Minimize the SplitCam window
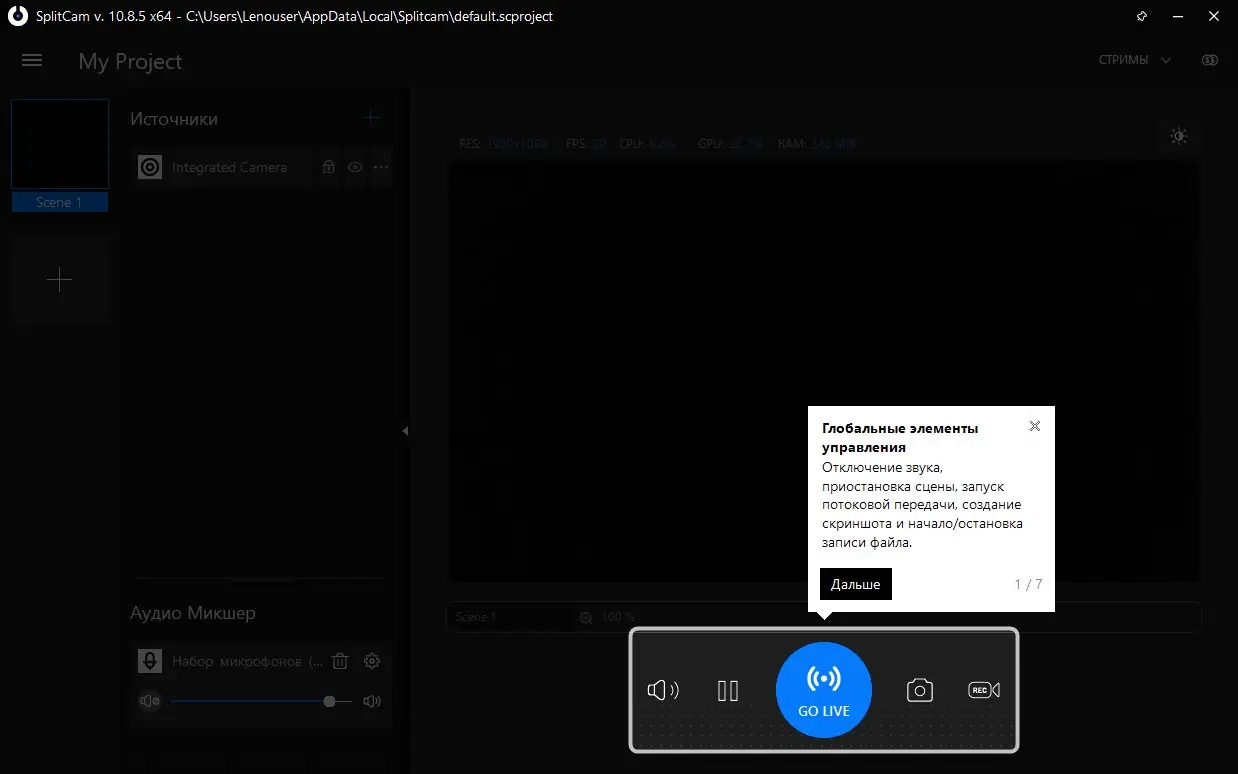 point(1177,16)
